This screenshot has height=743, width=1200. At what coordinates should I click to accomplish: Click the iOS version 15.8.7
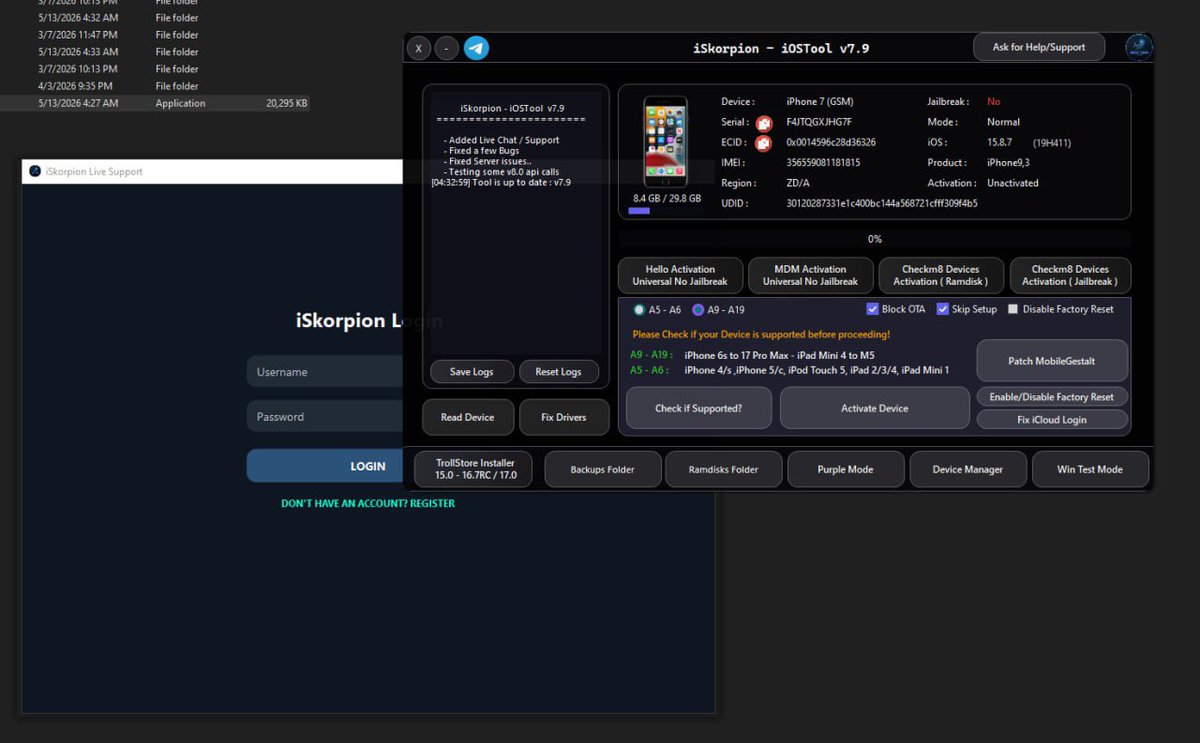pyautogui.click(x=999, y=142)
